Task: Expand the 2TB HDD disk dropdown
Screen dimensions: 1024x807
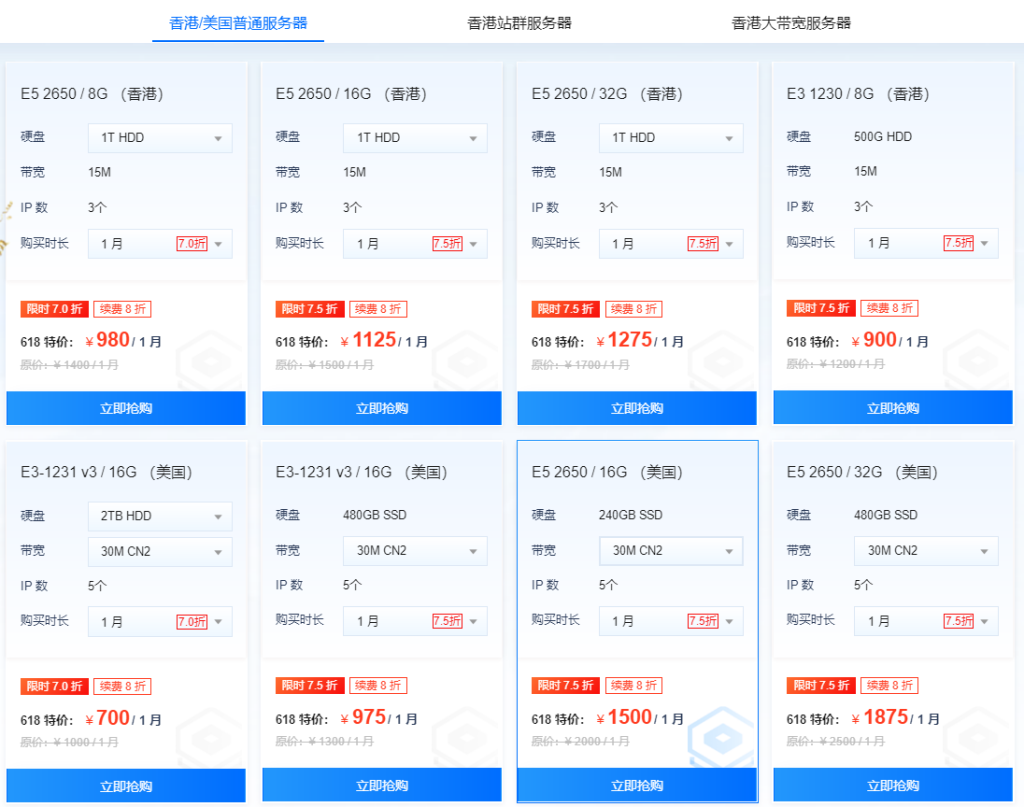Action: click(160, 516)
